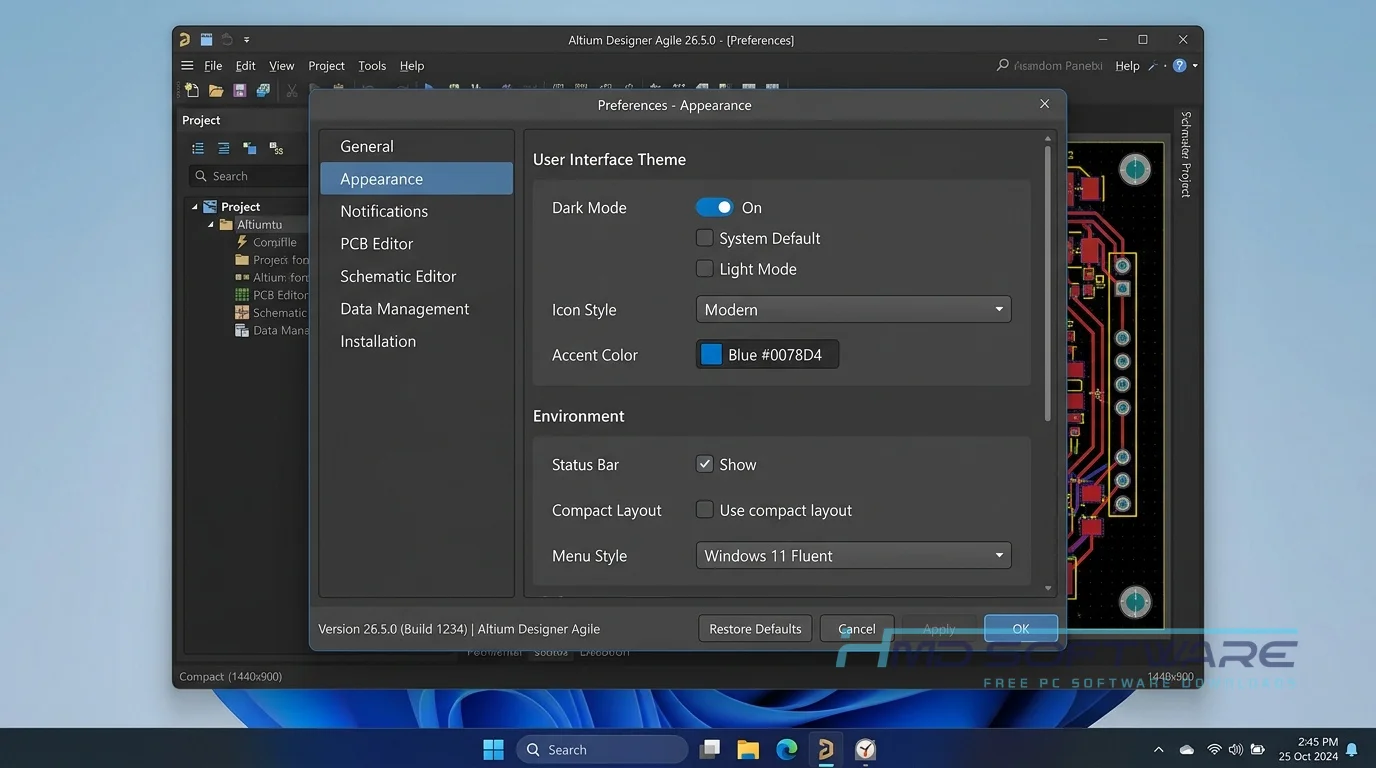This screenshot has width=1376, height=768.
Task: Click the Windows Start button on taskbar
Action: [x=494, y=749]
